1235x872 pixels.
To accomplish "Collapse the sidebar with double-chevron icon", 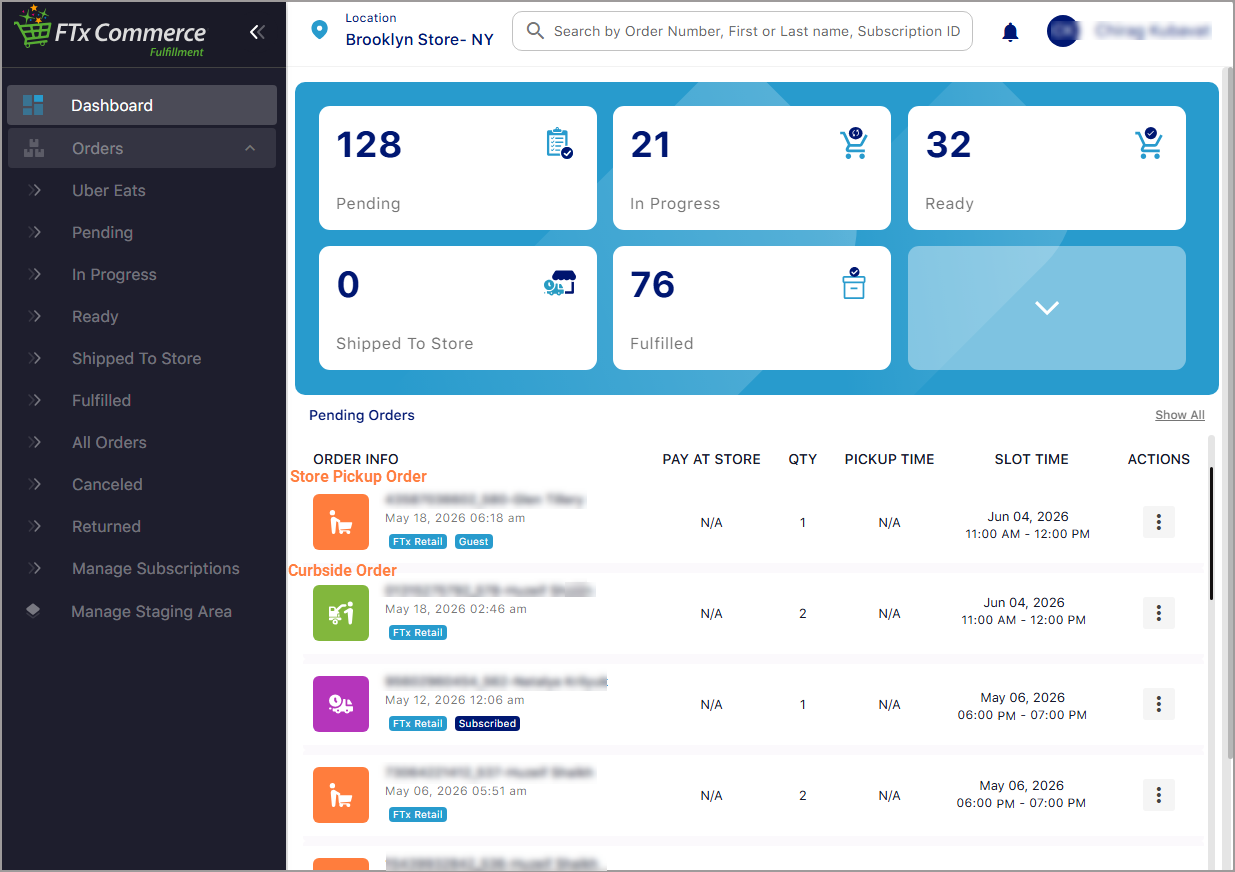I will (257, 32).
